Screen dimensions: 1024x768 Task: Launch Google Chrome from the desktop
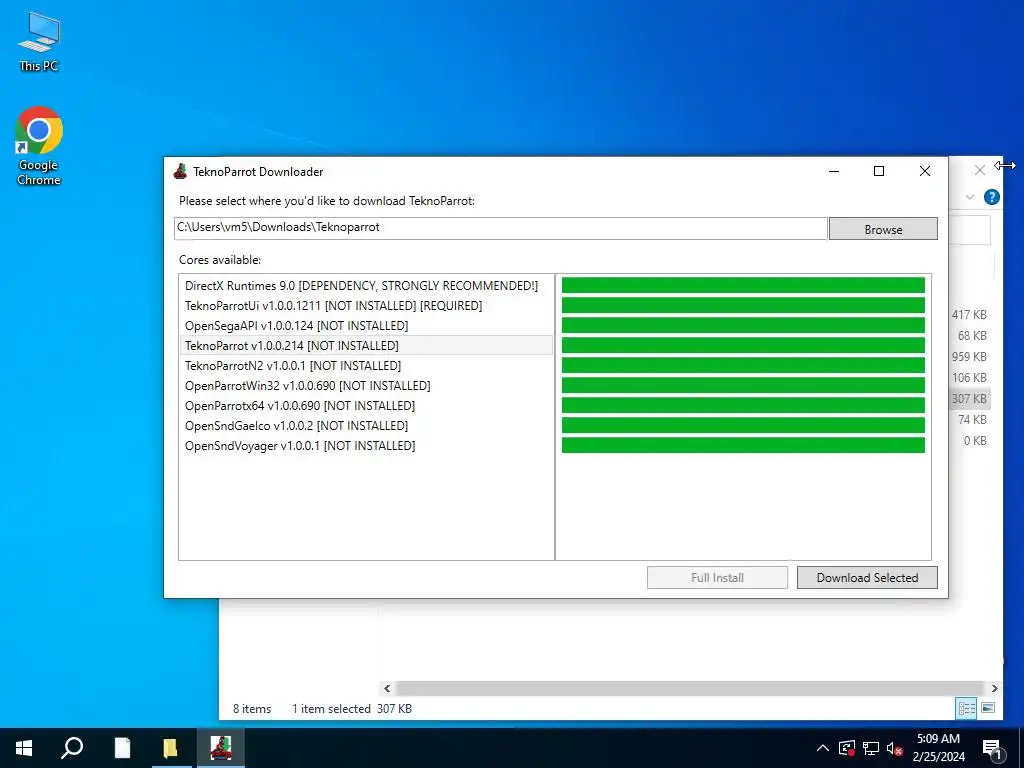tap(39, 146)
